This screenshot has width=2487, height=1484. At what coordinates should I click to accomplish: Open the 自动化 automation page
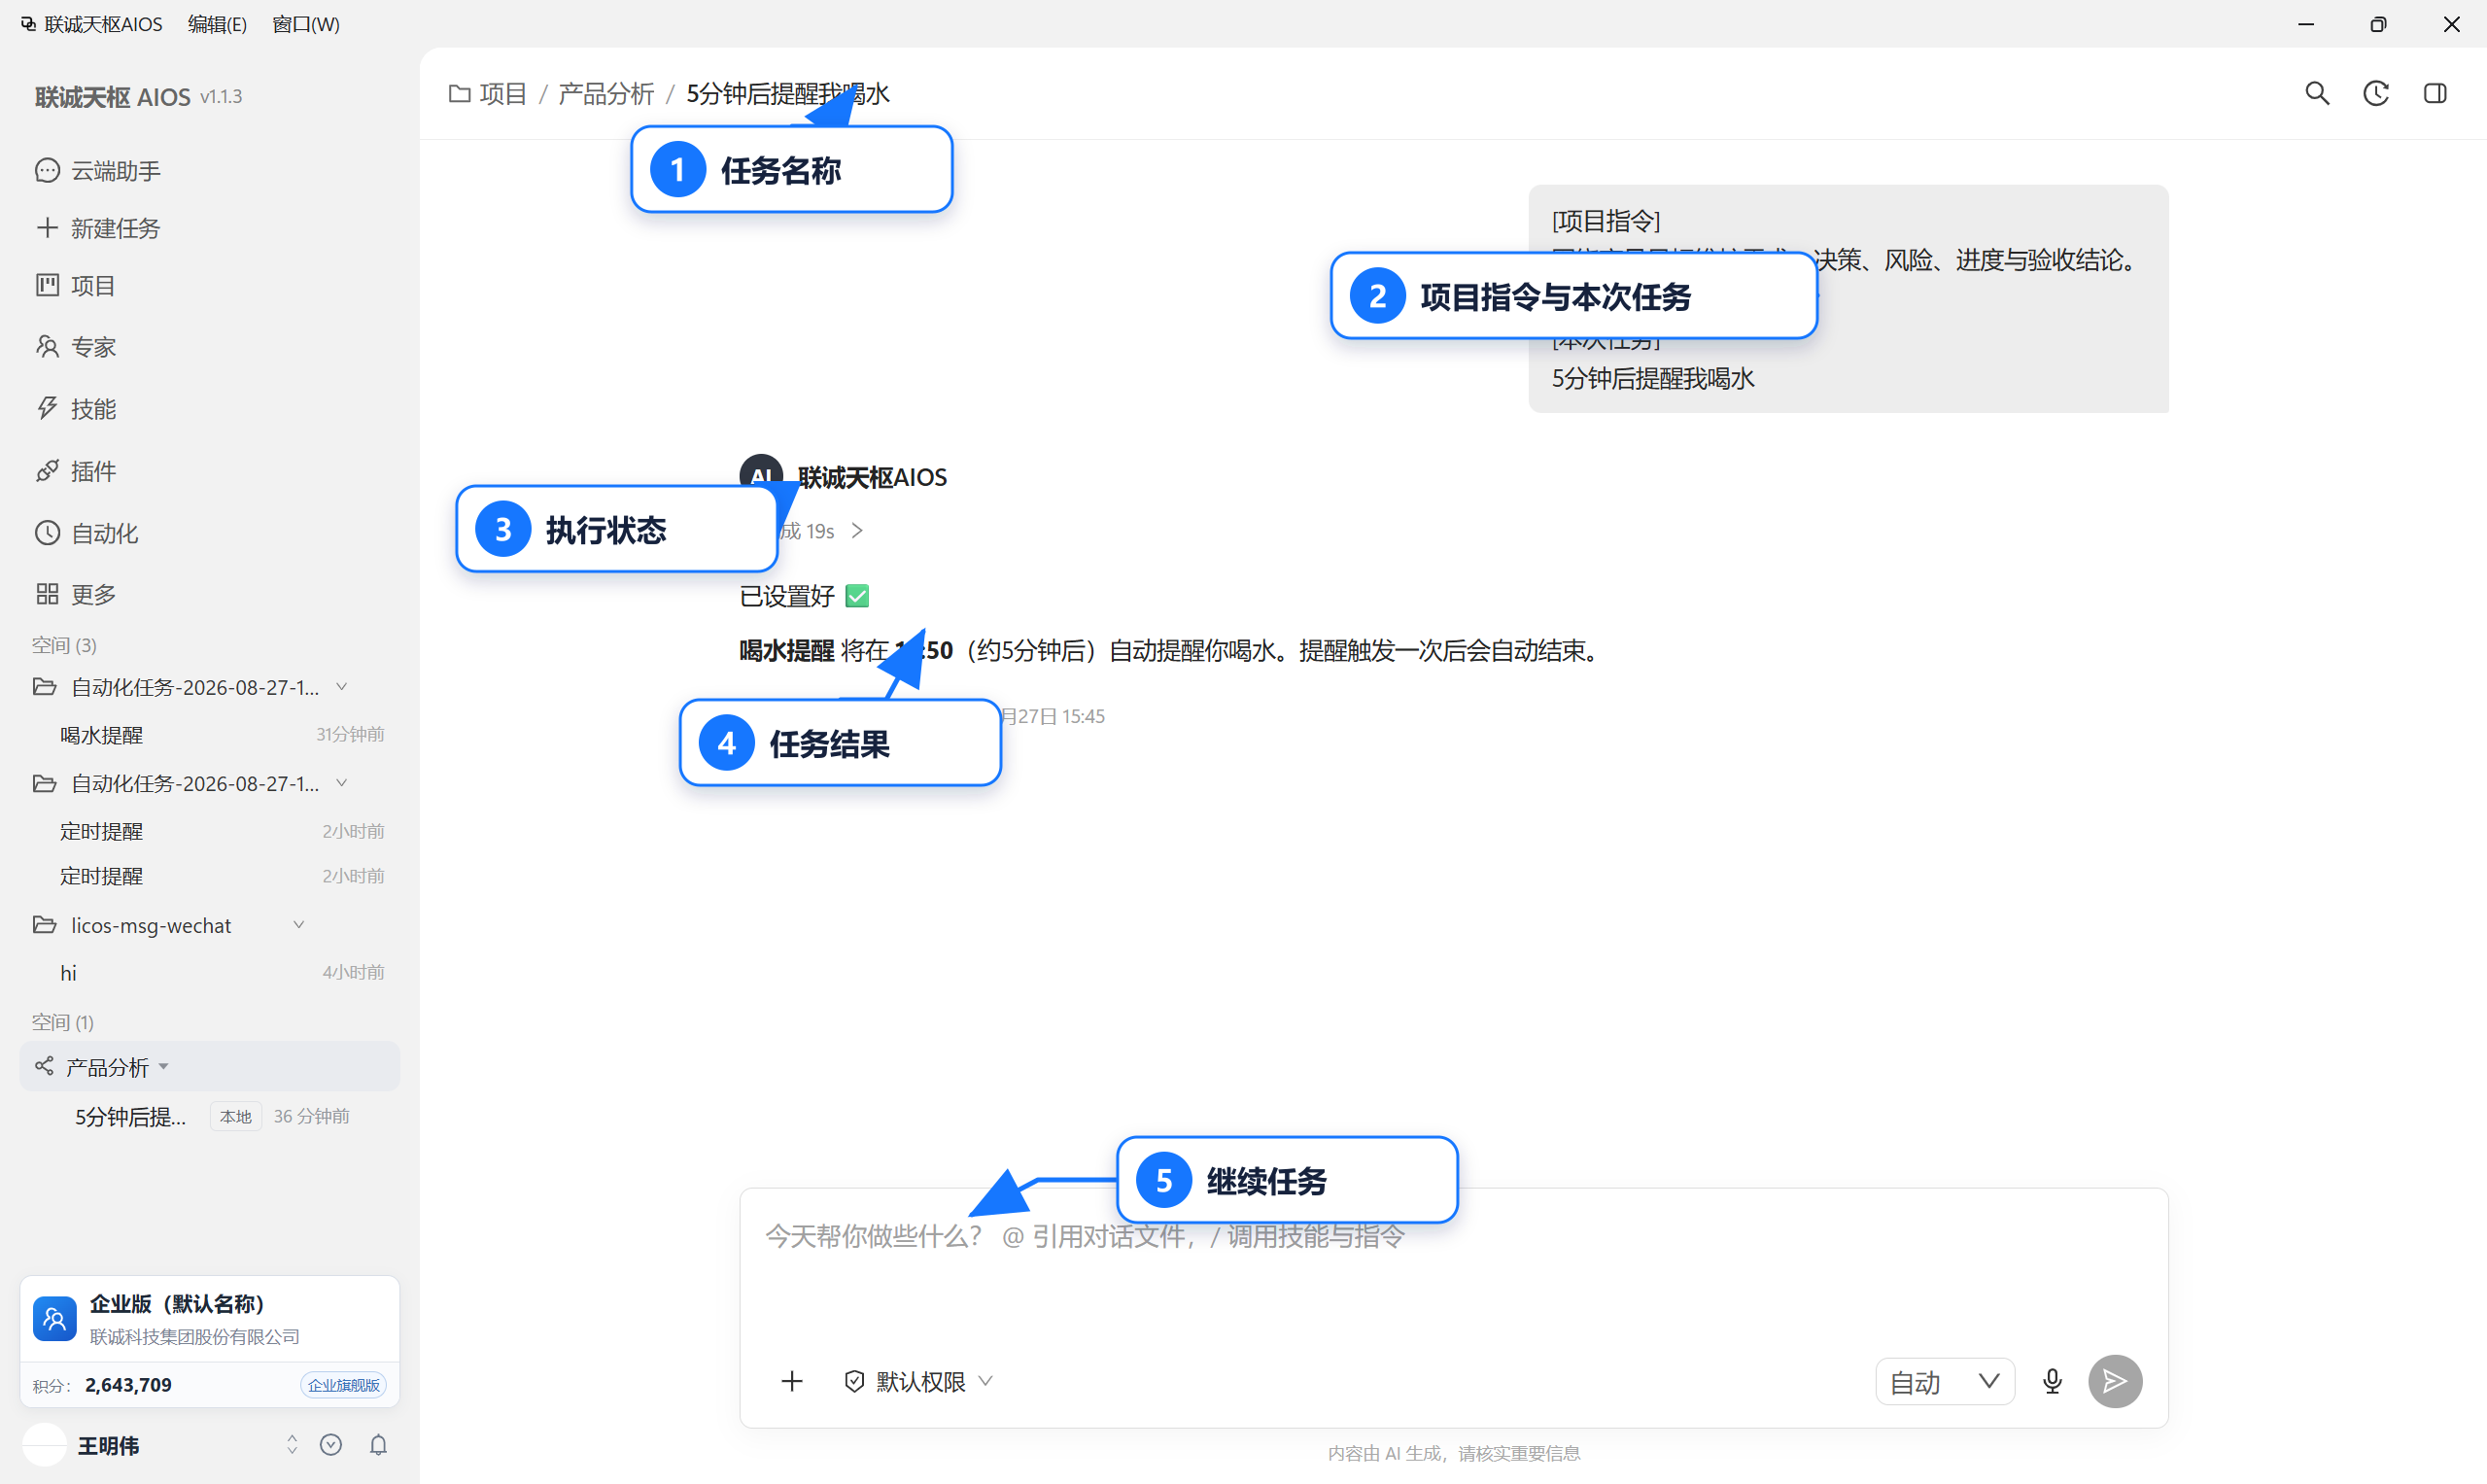pyautogui.click(x=87, y=533)
